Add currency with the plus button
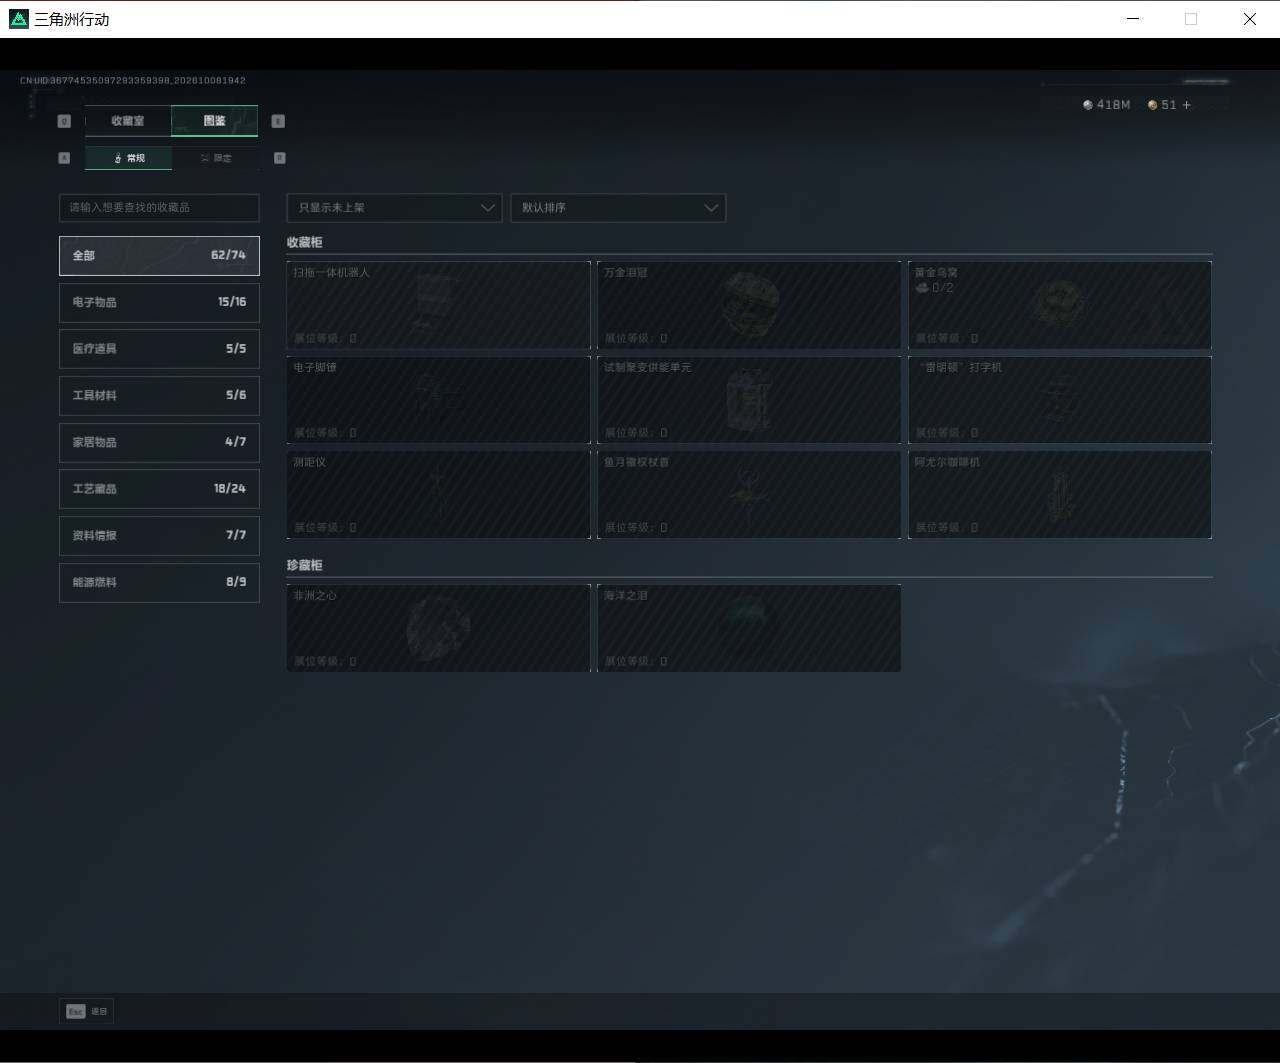Viewport: 1280px width, 1063px height. [x=1187, y=105]
